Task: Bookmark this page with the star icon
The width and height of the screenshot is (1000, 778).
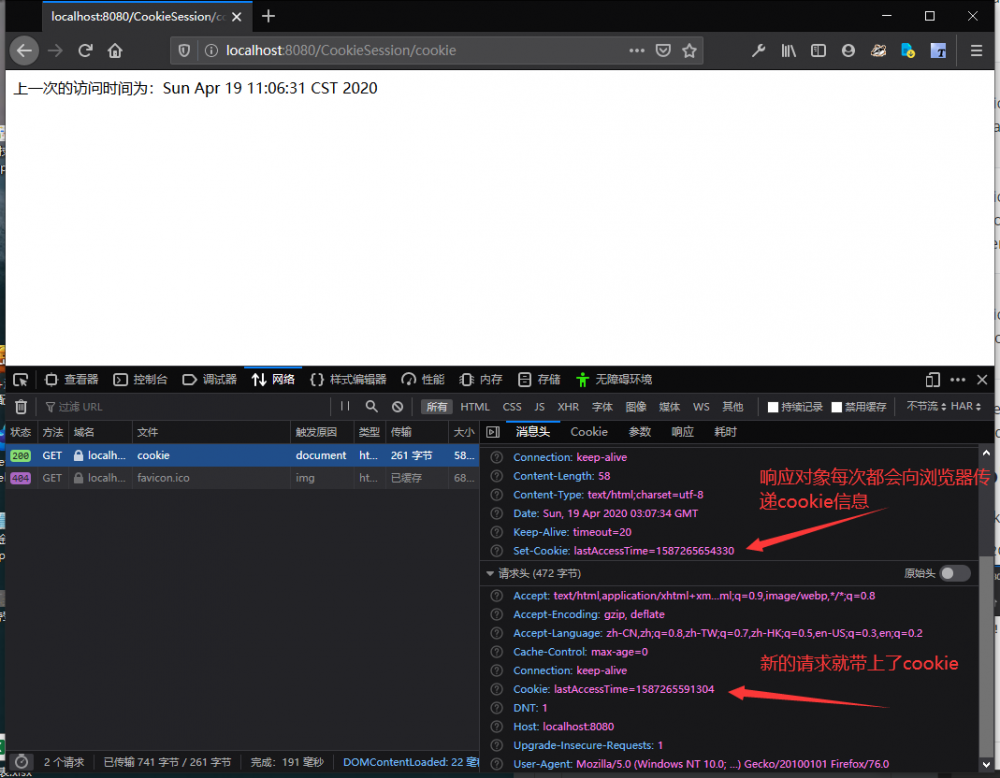Action: click(x=689, y=50)
